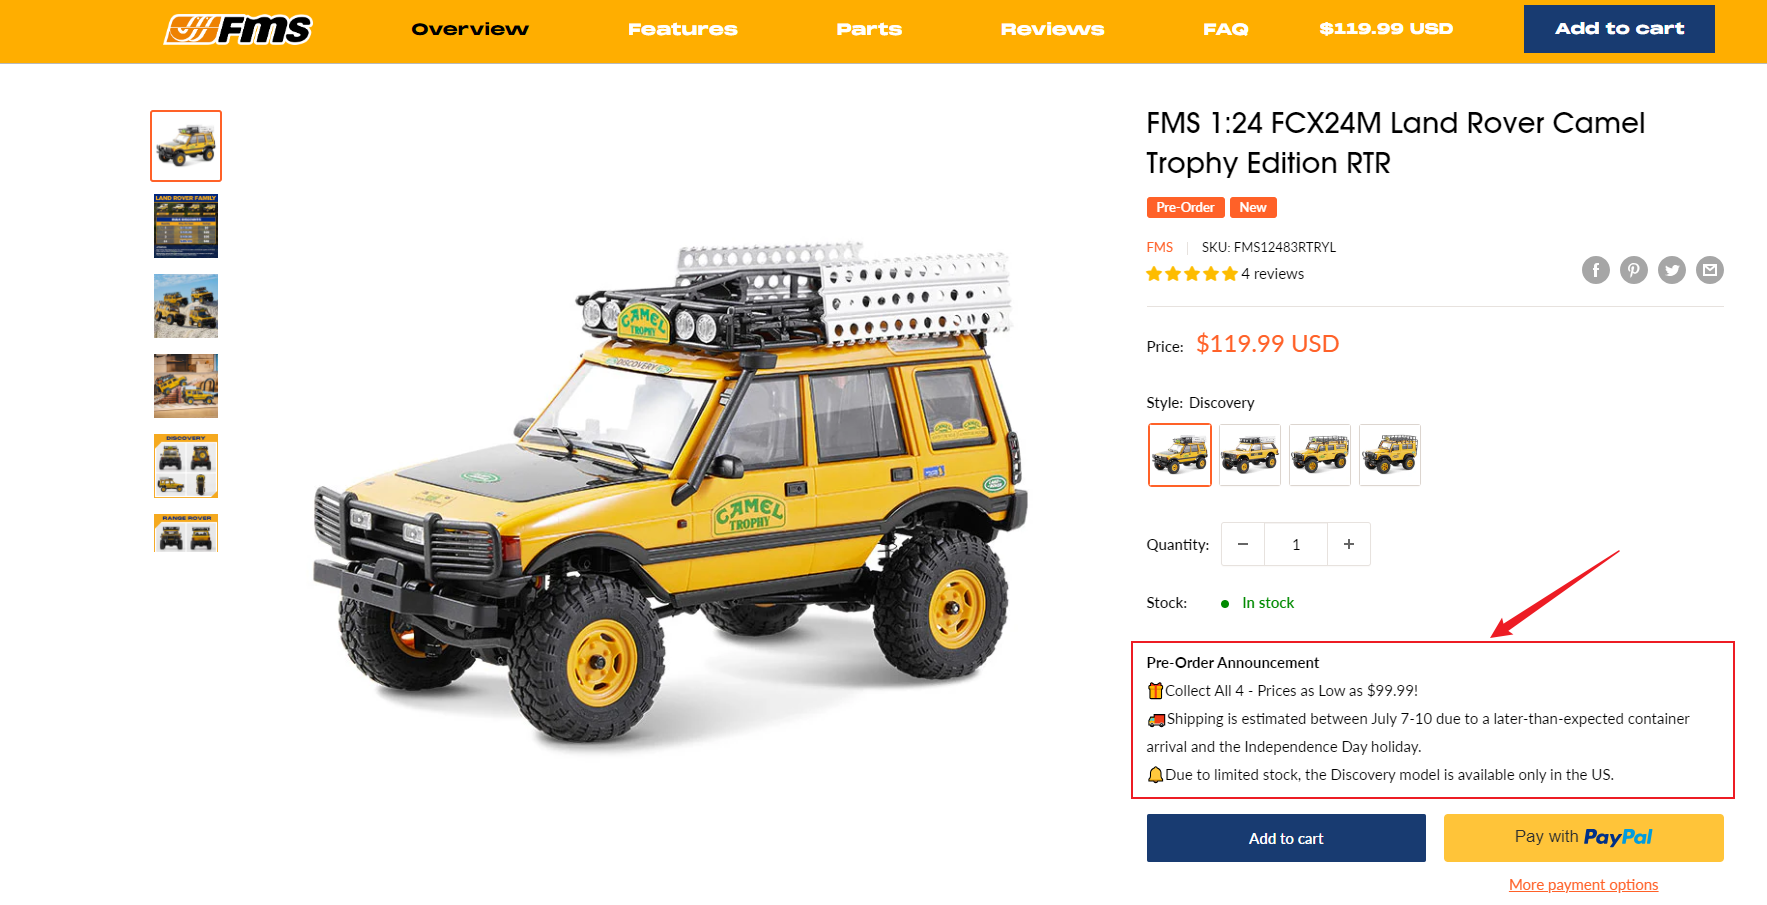Click the FMS logo in header
This screenshot has height=905, width=1767.
tap(238, 30)
